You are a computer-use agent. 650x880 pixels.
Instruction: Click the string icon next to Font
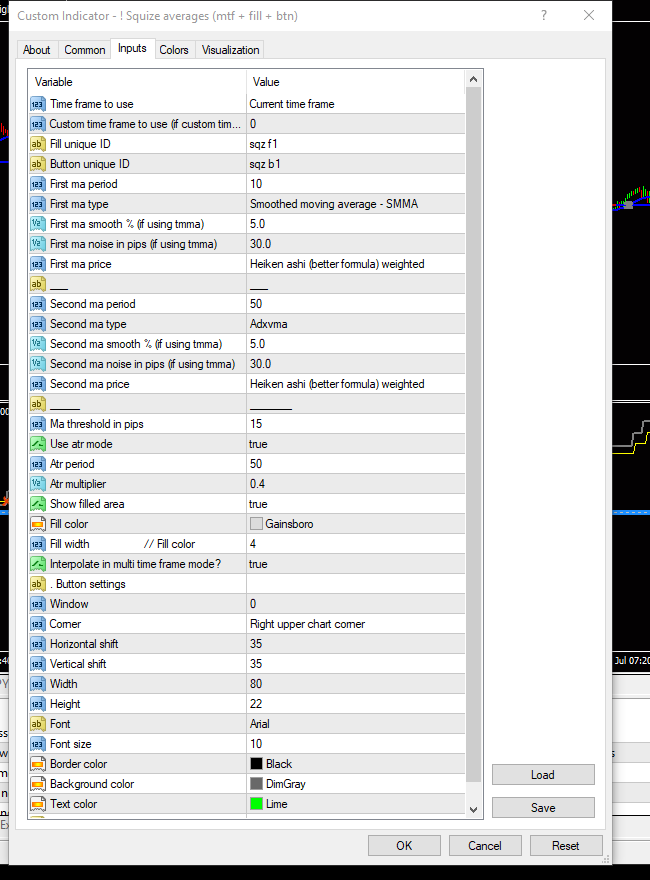38,724
